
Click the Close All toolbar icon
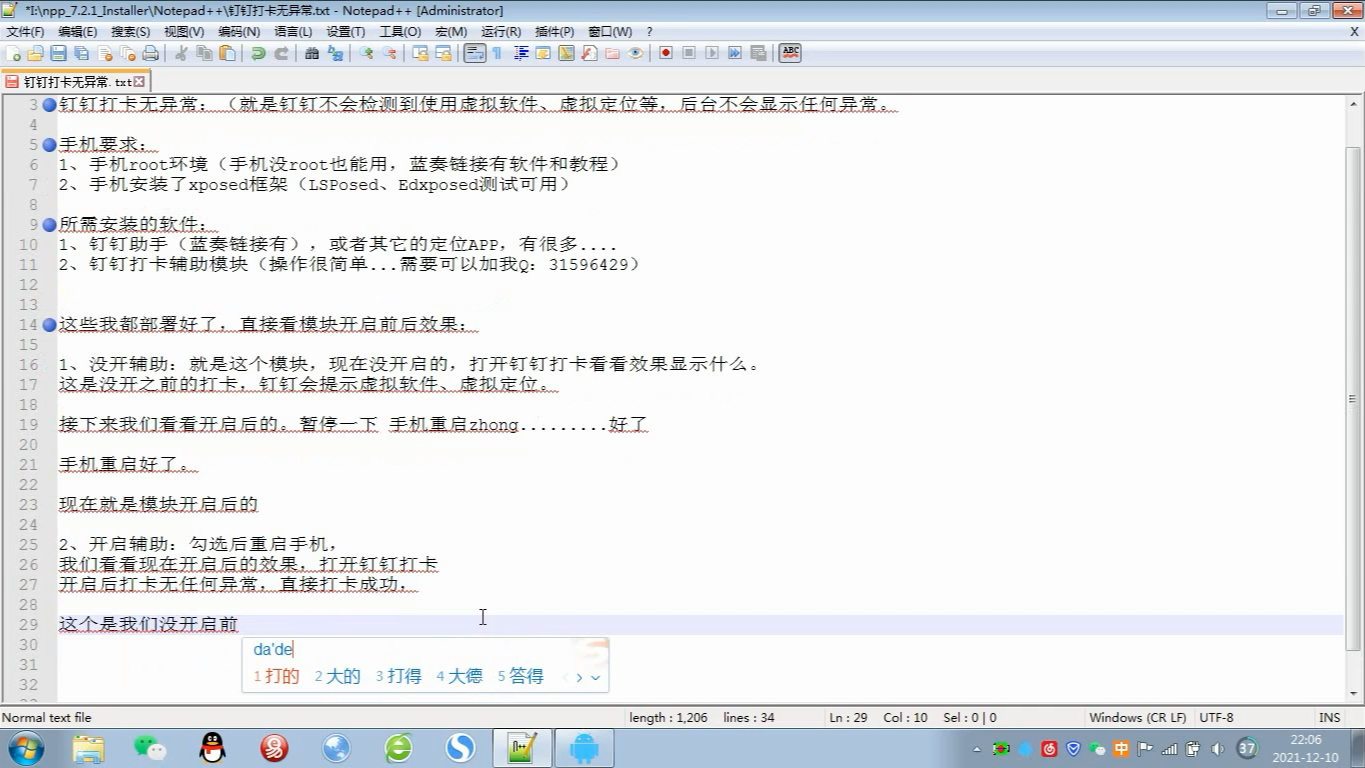click(x=127, y=53)
